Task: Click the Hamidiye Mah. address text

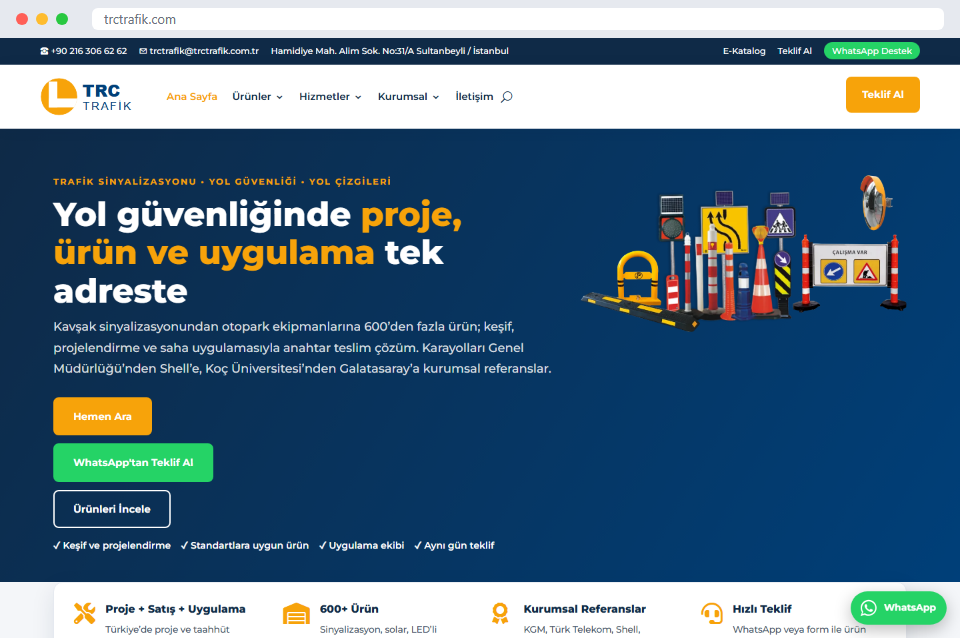Action: 389,51
